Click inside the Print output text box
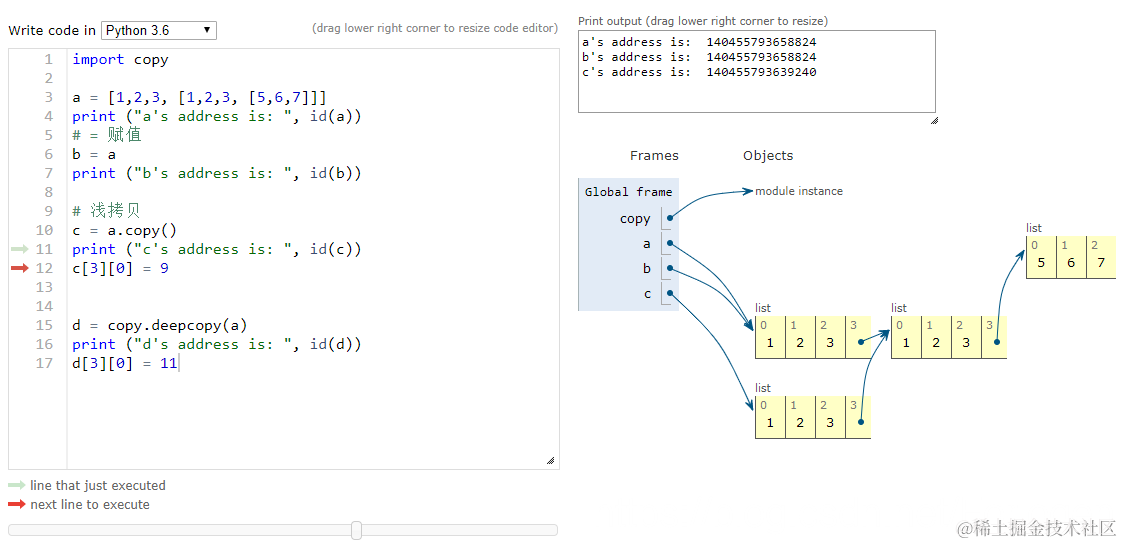Viewport: 1123px width, 545px height. coord(756,72)
